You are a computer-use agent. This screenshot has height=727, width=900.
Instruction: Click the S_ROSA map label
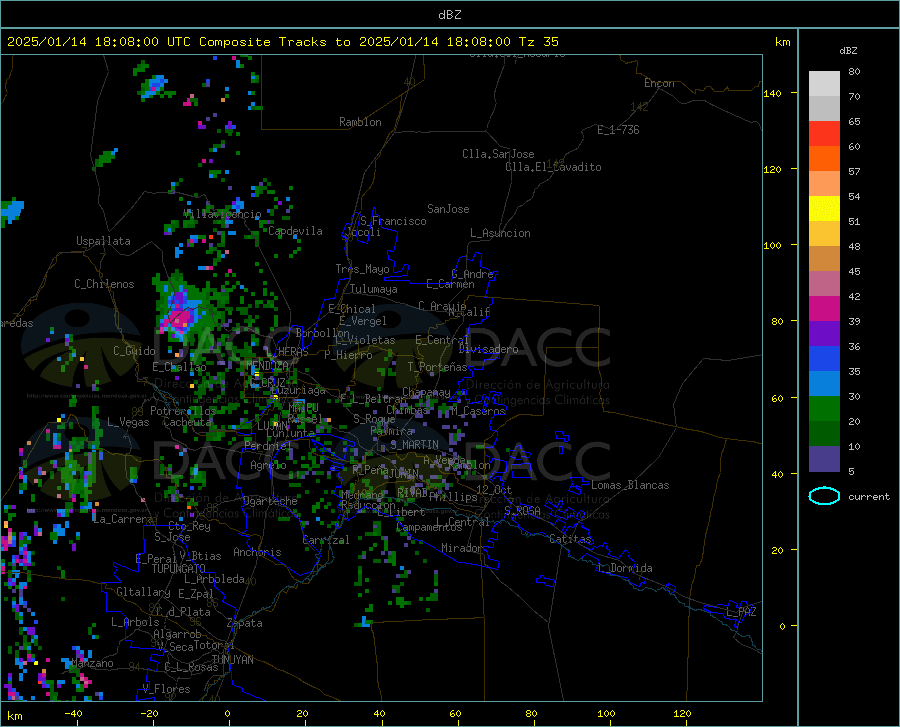(522, 510)
